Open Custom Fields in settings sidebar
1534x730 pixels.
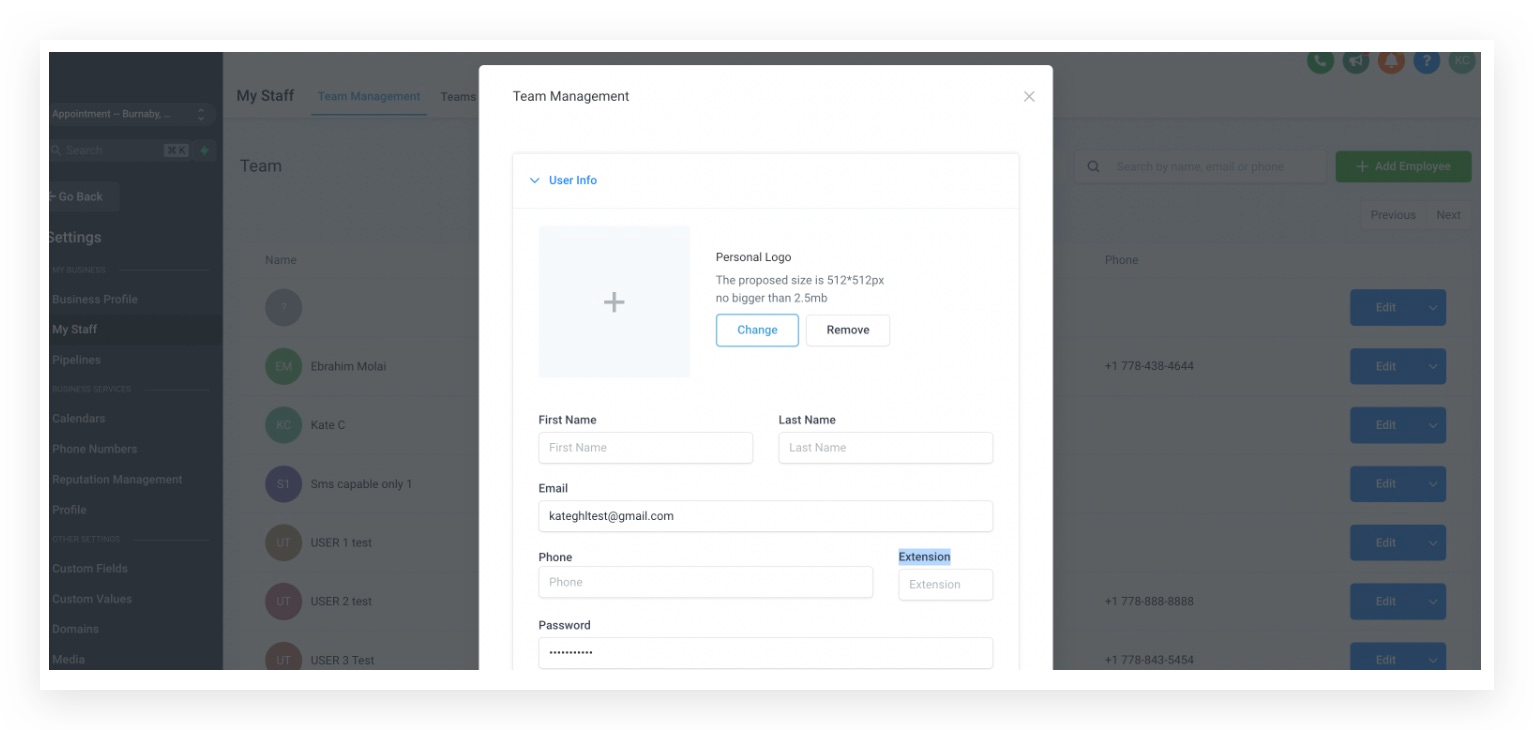point(90,569)
